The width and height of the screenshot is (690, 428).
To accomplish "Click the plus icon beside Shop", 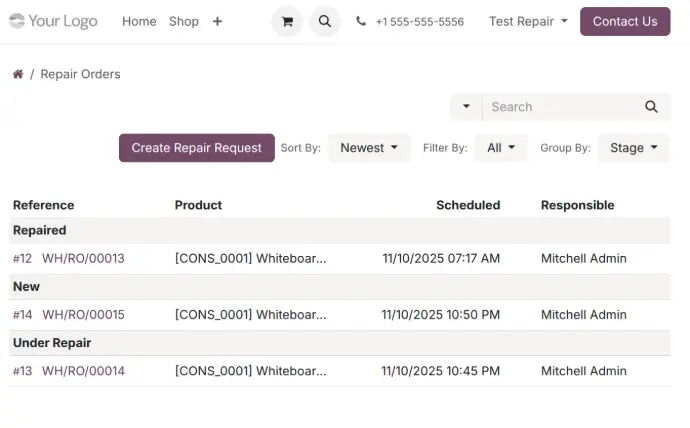I will pyautogui.click(x=217, y=21).
